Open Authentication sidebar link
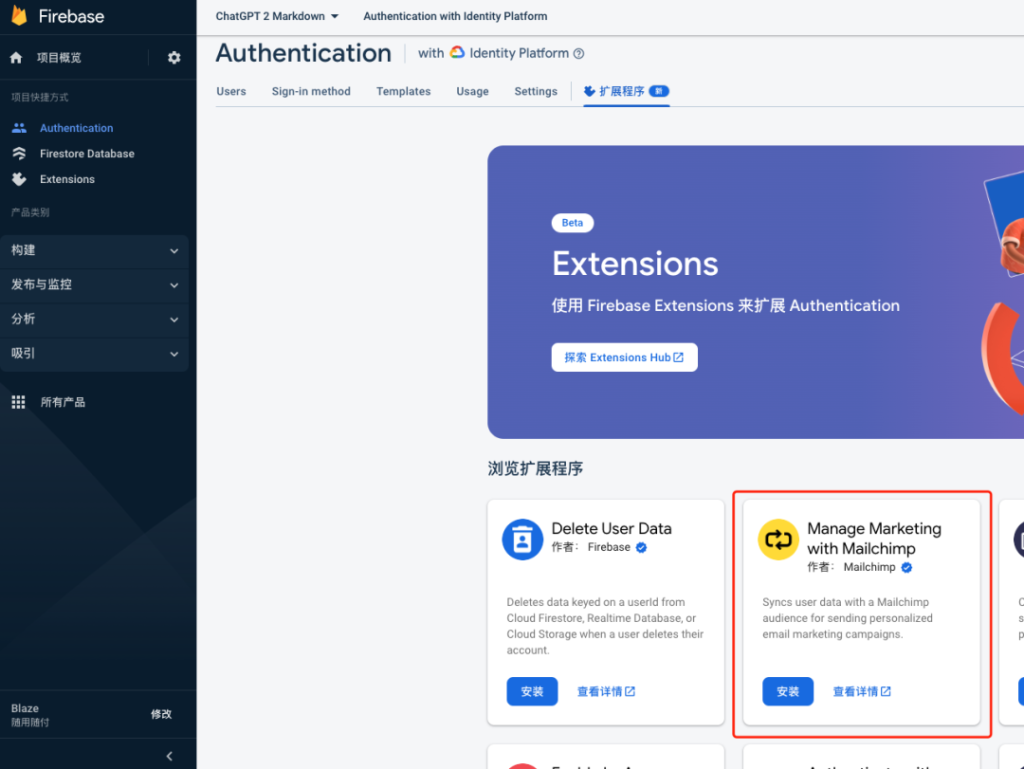 click(76, 128)
